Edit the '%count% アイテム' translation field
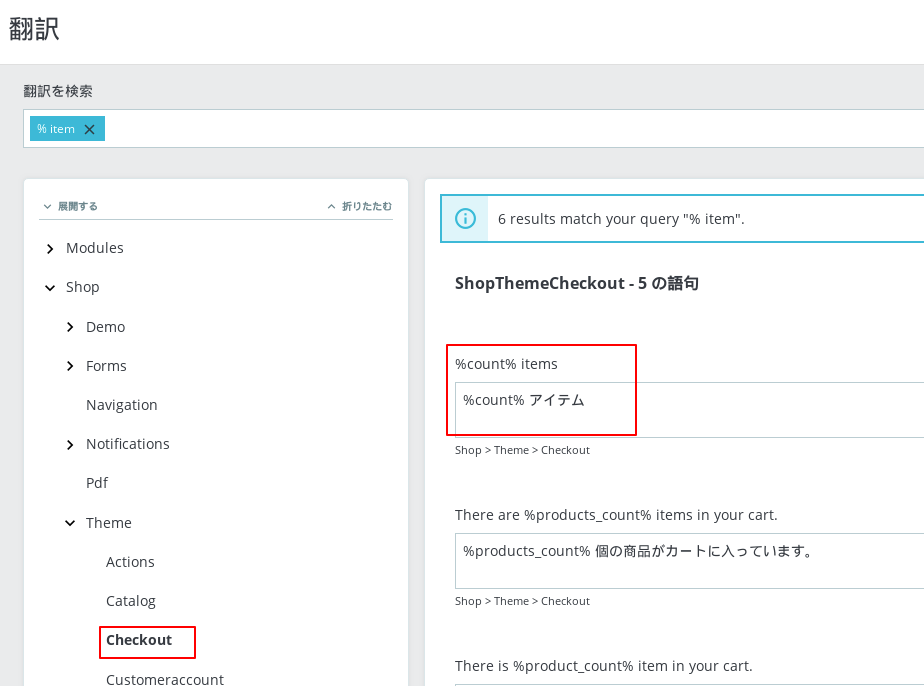This screenshot has height=686, width=924. pos(689,410)
